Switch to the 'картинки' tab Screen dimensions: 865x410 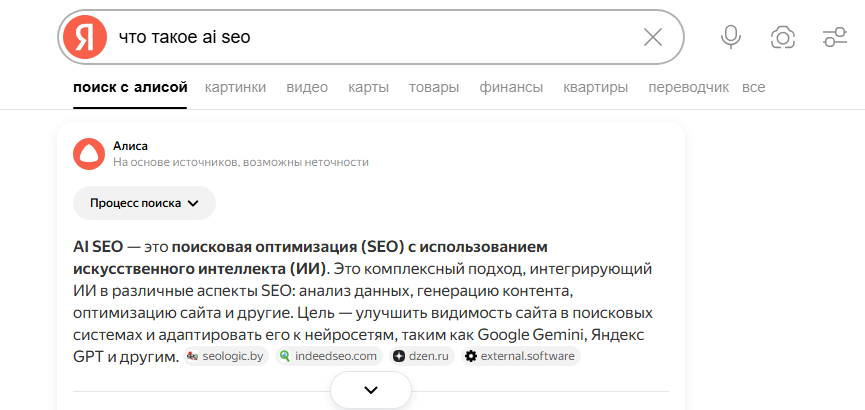235,87
